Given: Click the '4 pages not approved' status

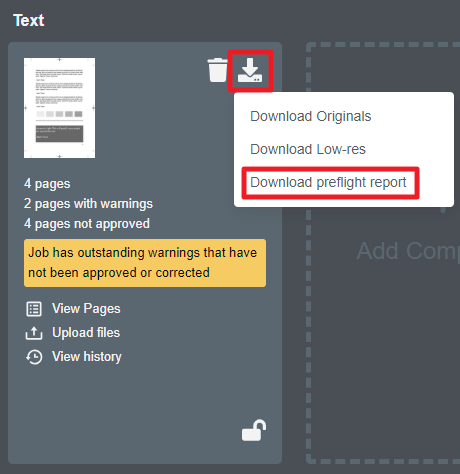Looking at the screenshot, I should [87, 224].
